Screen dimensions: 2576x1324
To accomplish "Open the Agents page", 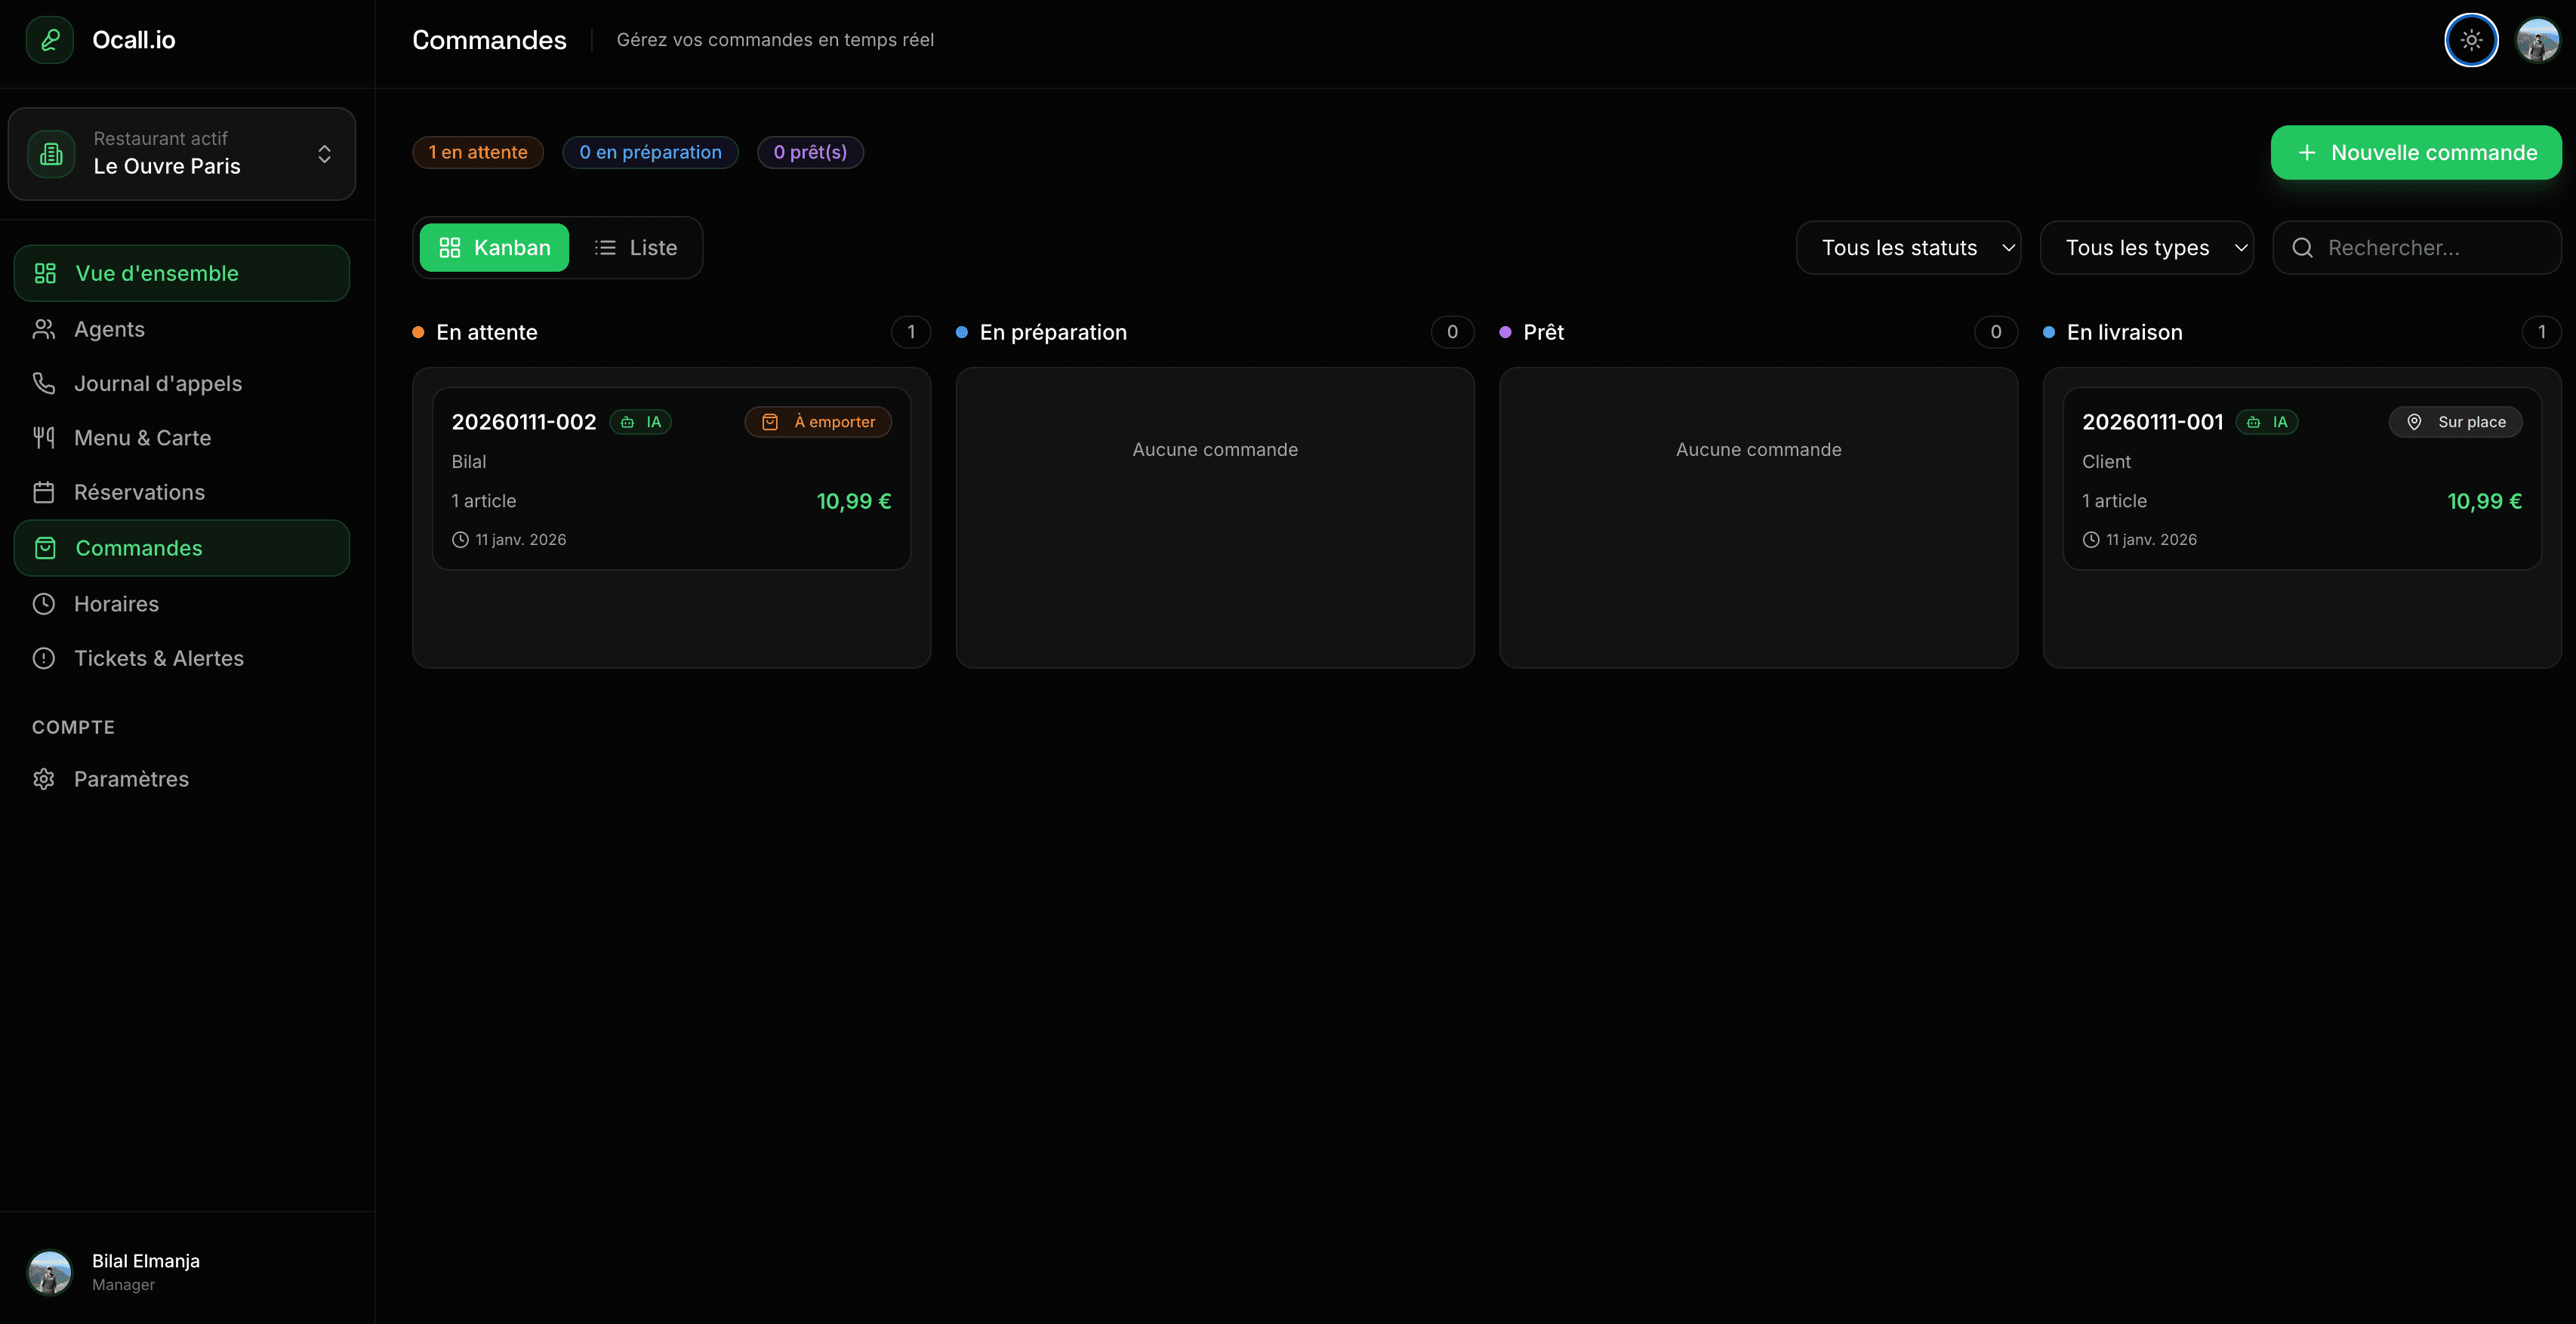I will [x=109, y=328].
